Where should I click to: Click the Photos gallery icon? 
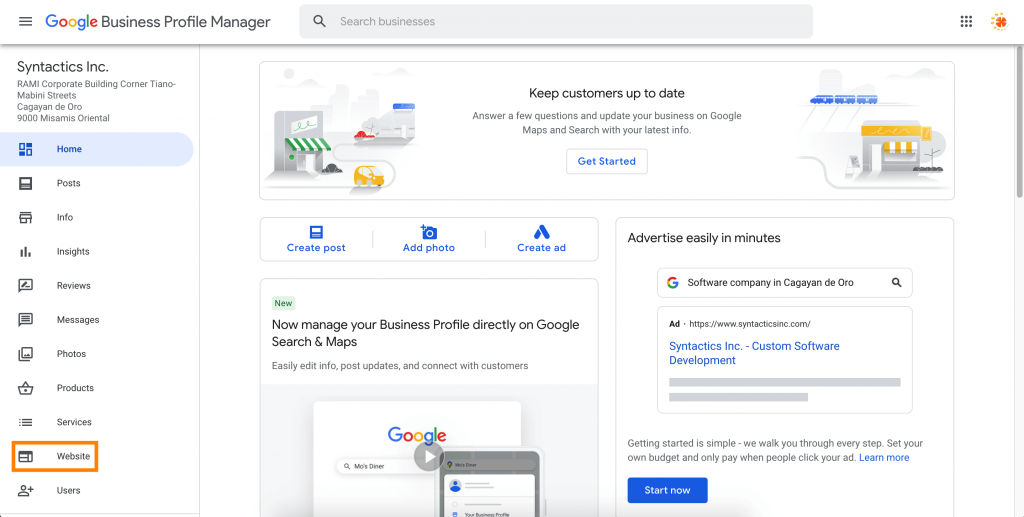[x=25, y=354]
